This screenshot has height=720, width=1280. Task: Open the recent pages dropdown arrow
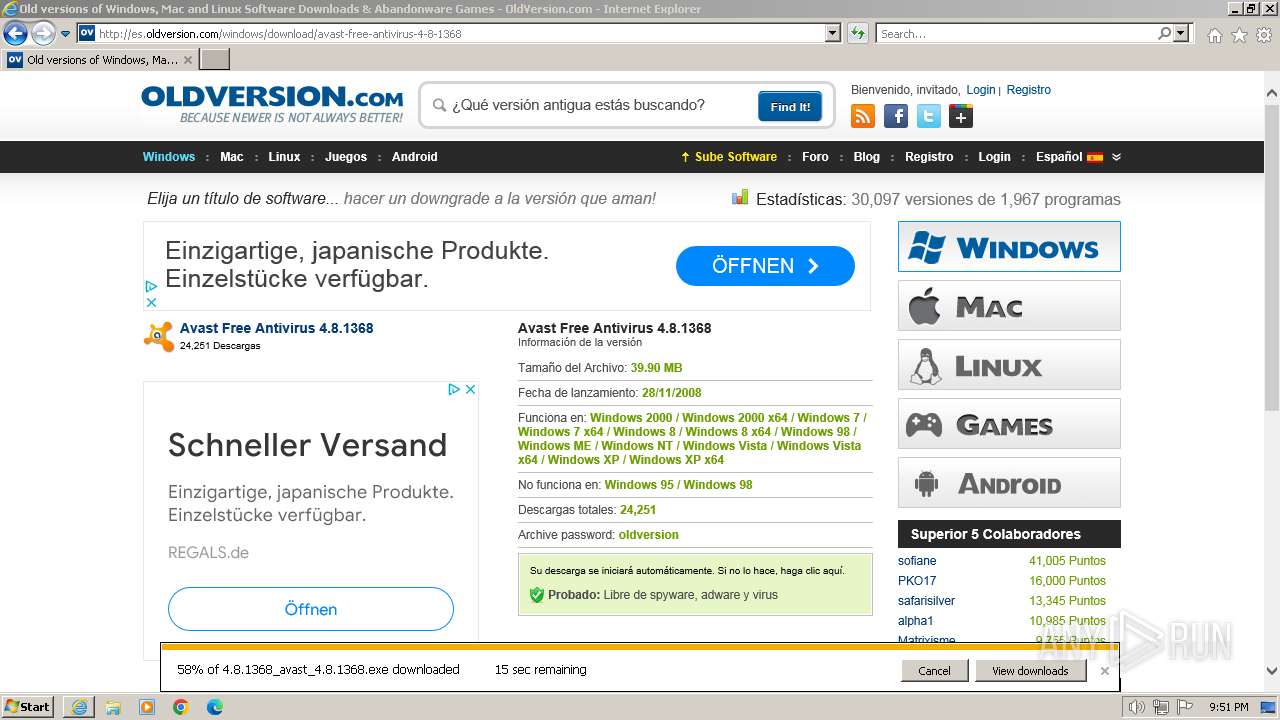click(x=65, y=34)
